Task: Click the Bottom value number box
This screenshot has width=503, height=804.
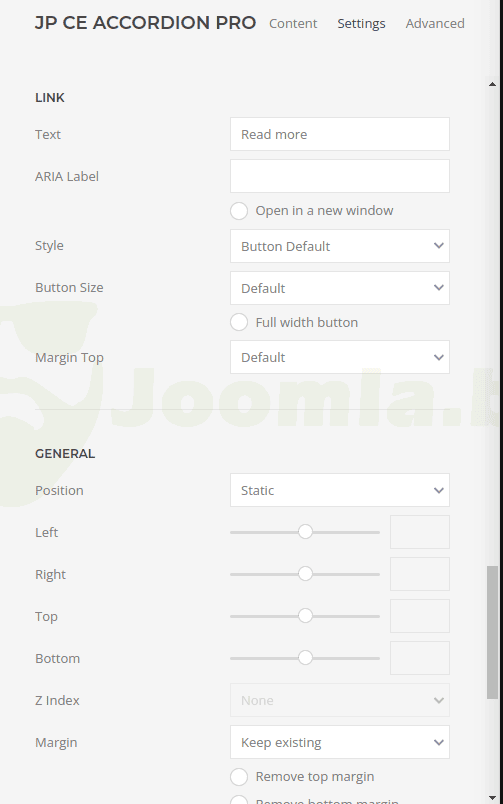Action: (x=420, y=658)
